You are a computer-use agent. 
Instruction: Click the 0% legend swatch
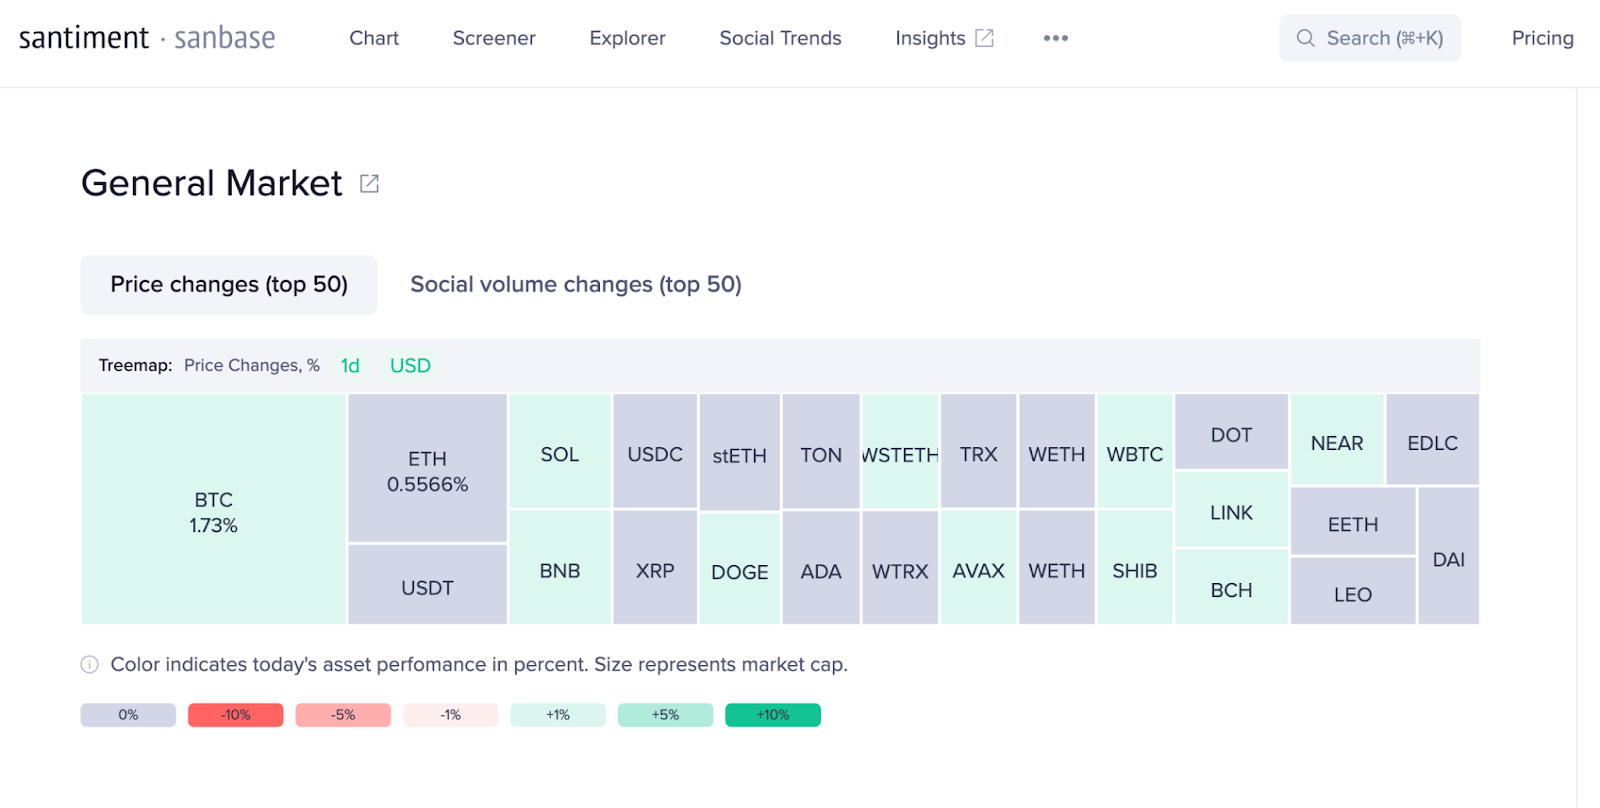128,715
